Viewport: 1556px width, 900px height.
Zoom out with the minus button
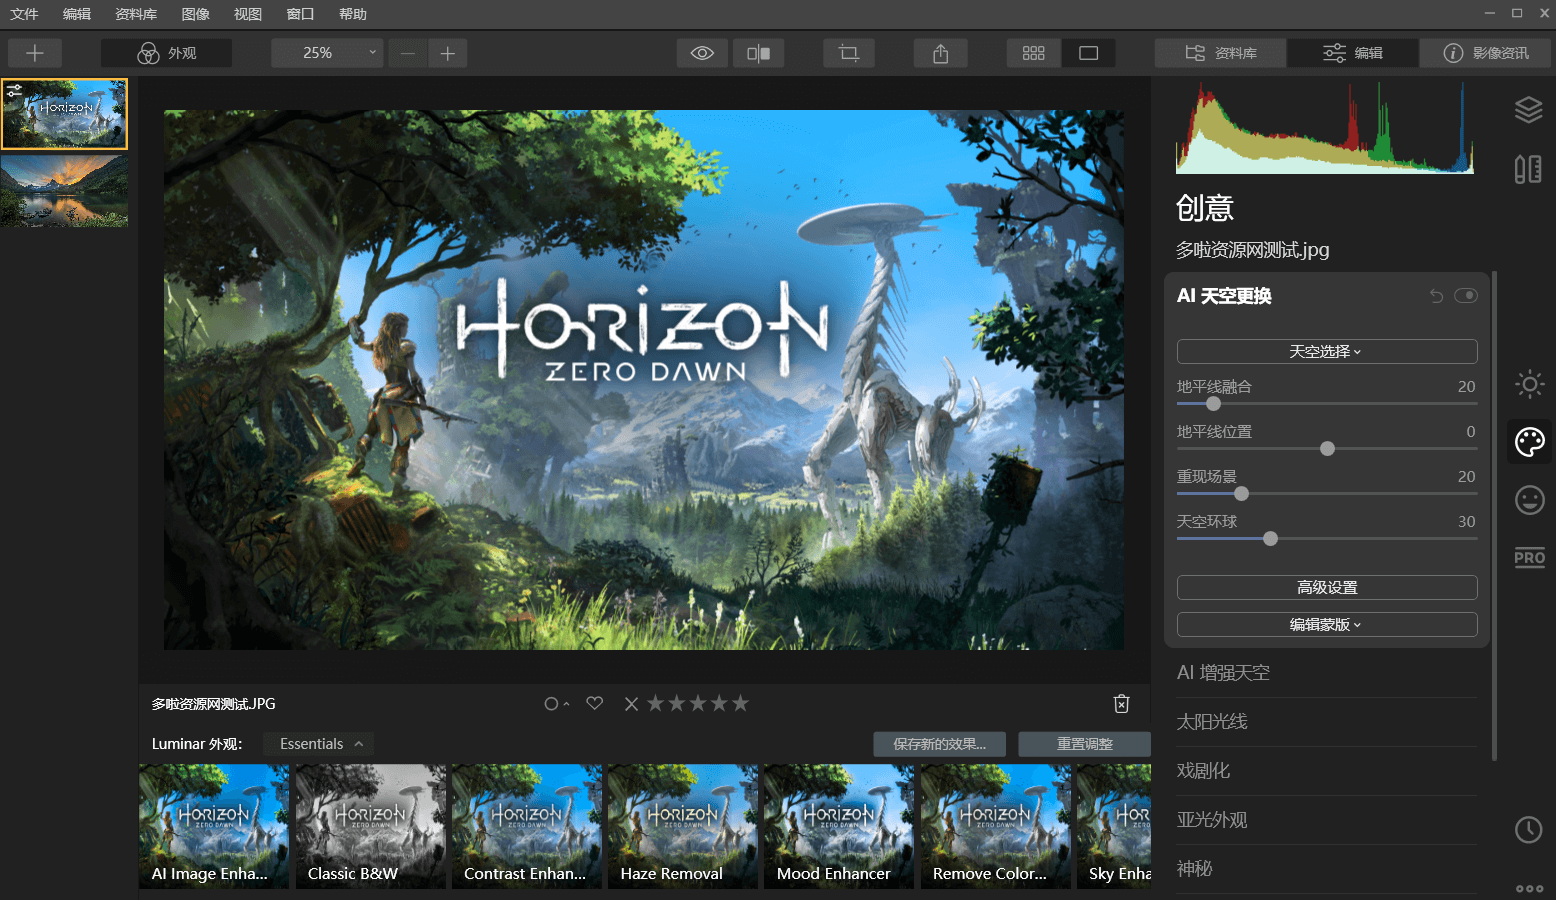(x=407, y=53)
